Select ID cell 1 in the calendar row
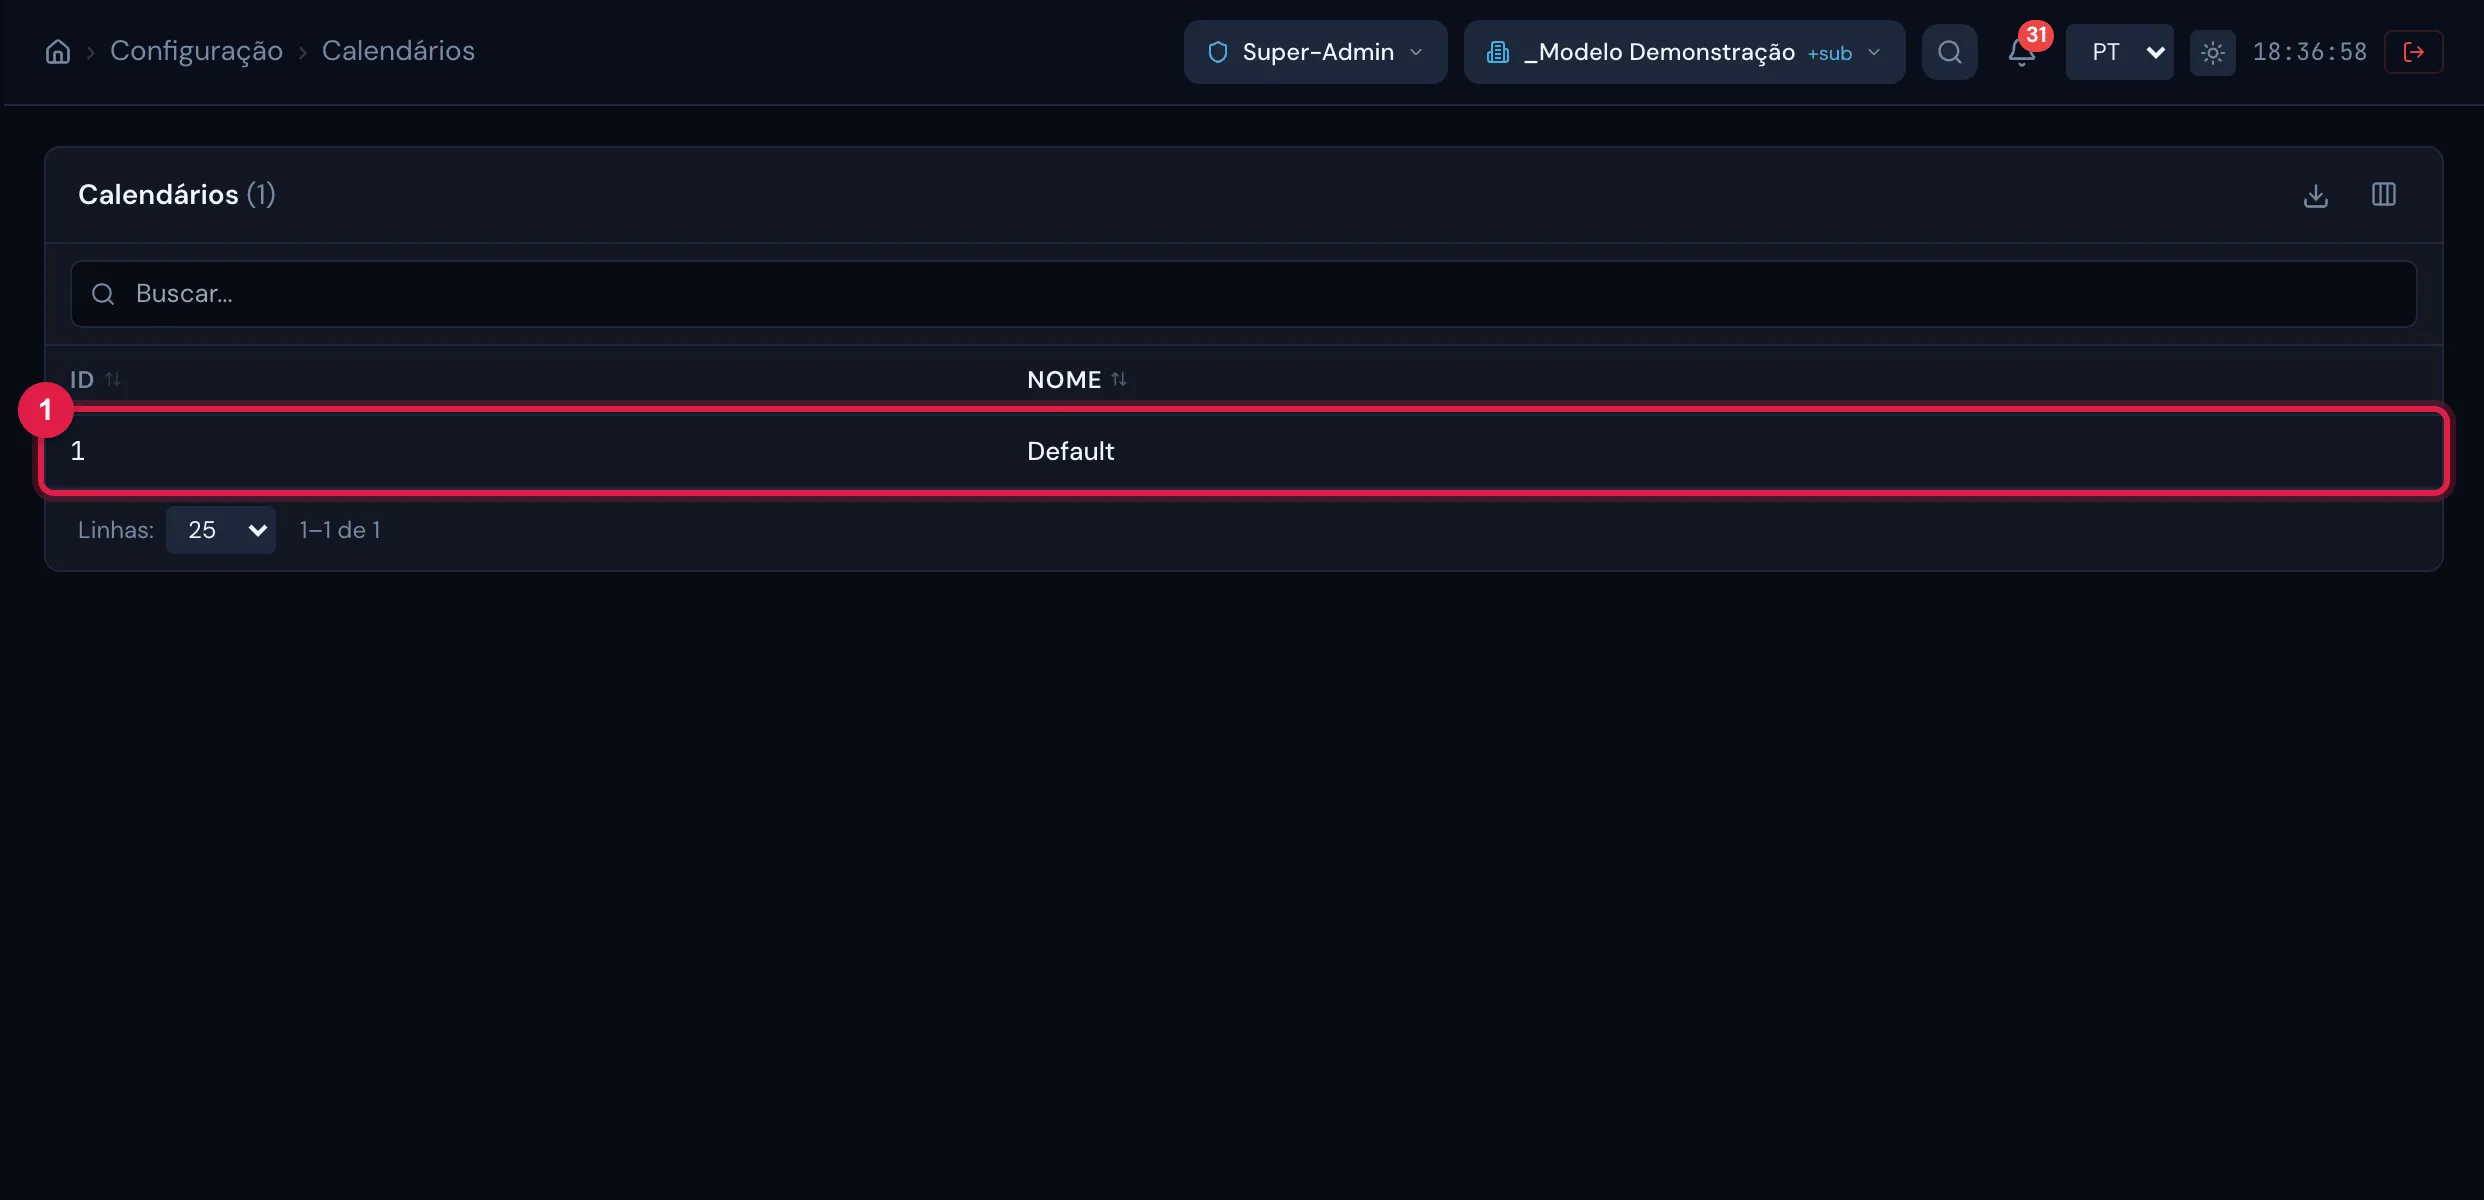 pyautogui.click(x=78, y=451)
